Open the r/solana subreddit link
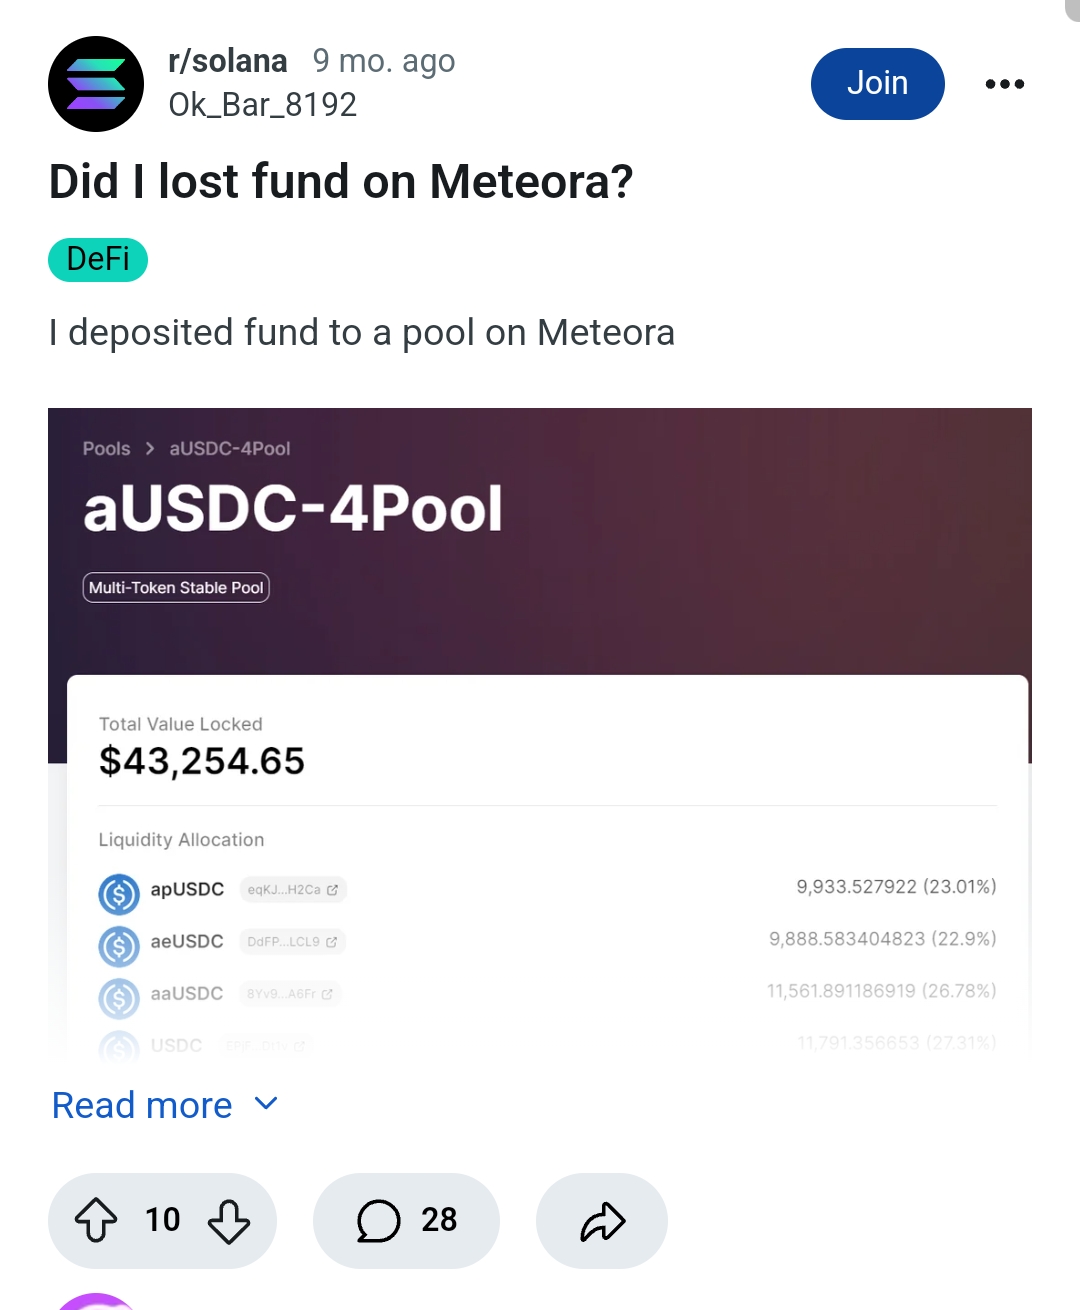This screenshot has height=1310, width=1080. (228, 61)
